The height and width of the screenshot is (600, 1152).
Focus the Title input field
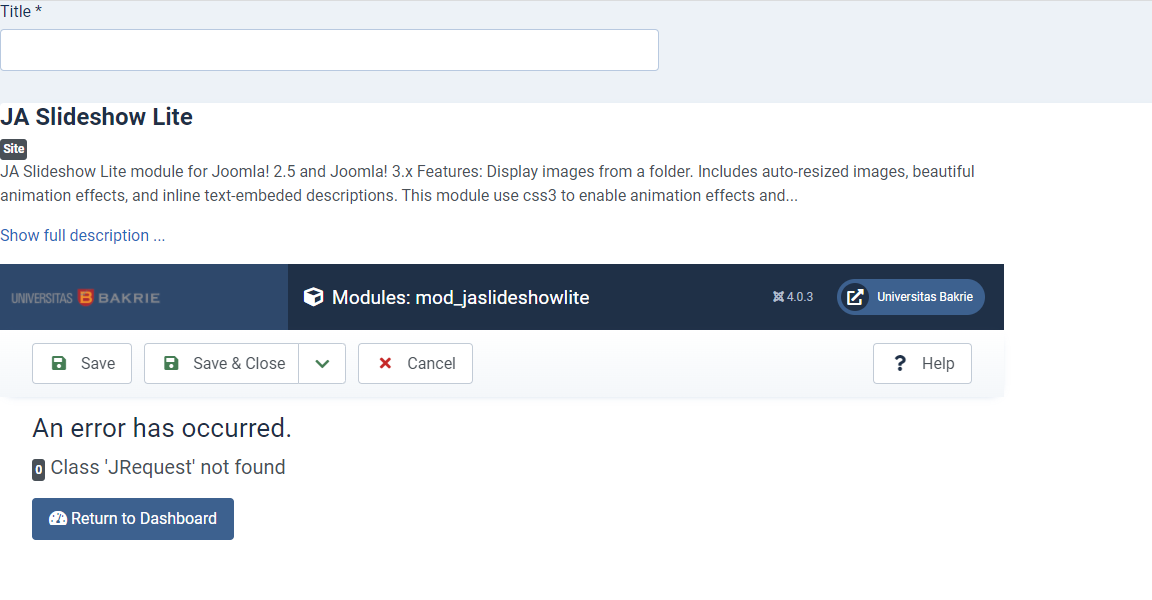329,50
